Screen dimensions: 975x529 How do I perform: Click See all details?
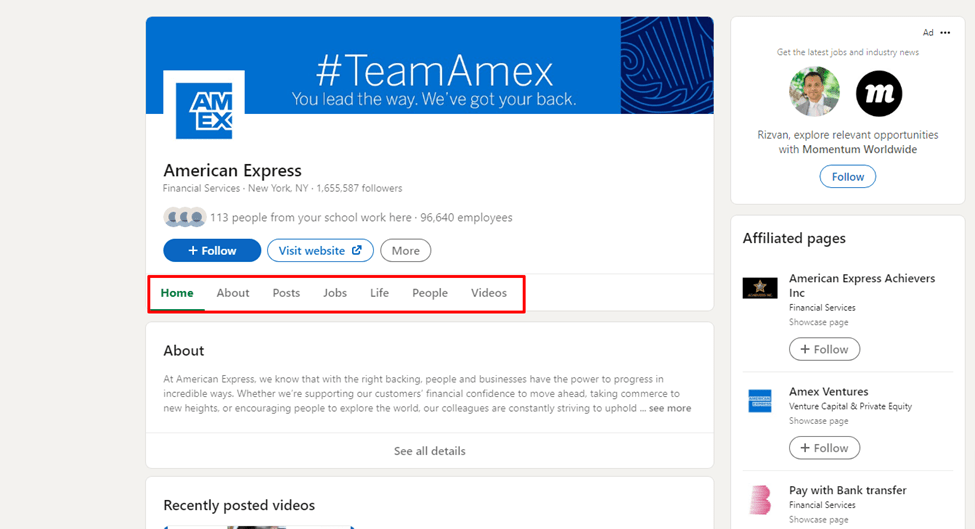[x=429, y=451]
